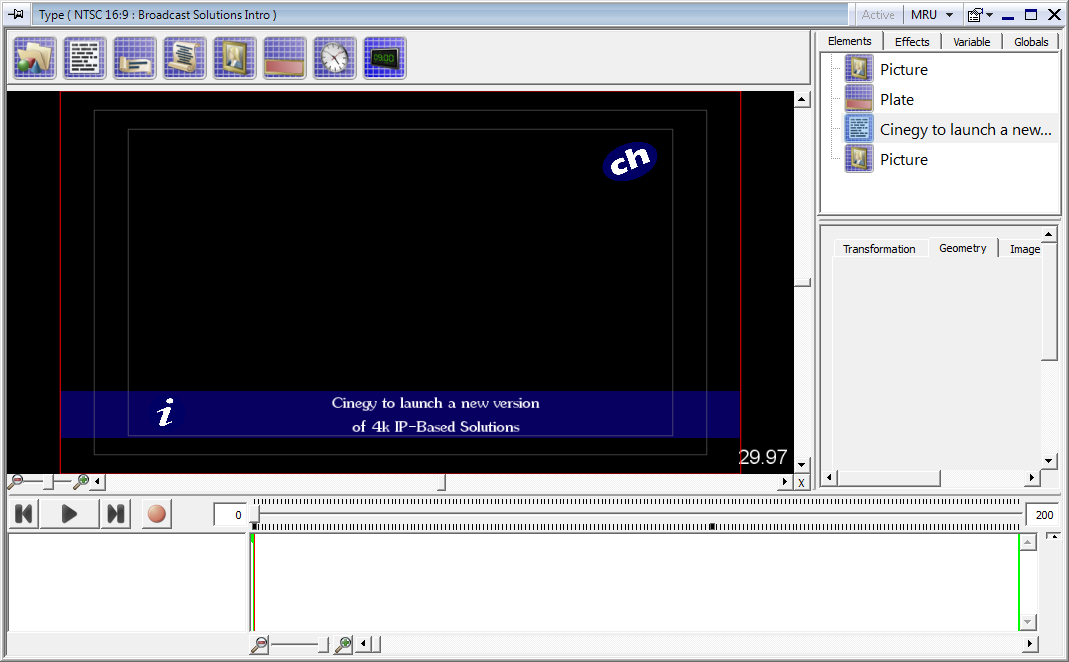Click the 'i' info icon on the lower-third
Image resolution: width=1069 pixels, height=662 pixels.
click(165, 412)
